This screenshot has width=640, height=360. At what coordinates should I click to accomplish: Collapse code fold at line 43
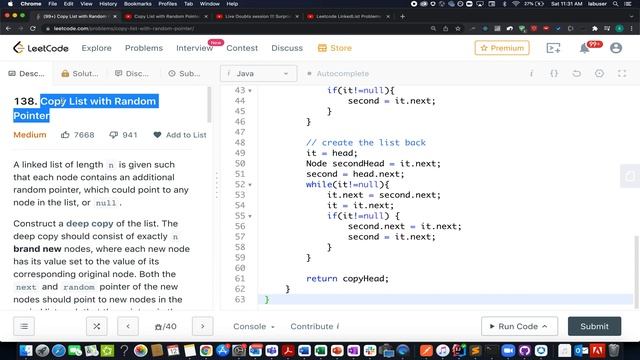(x=250, y=91)
